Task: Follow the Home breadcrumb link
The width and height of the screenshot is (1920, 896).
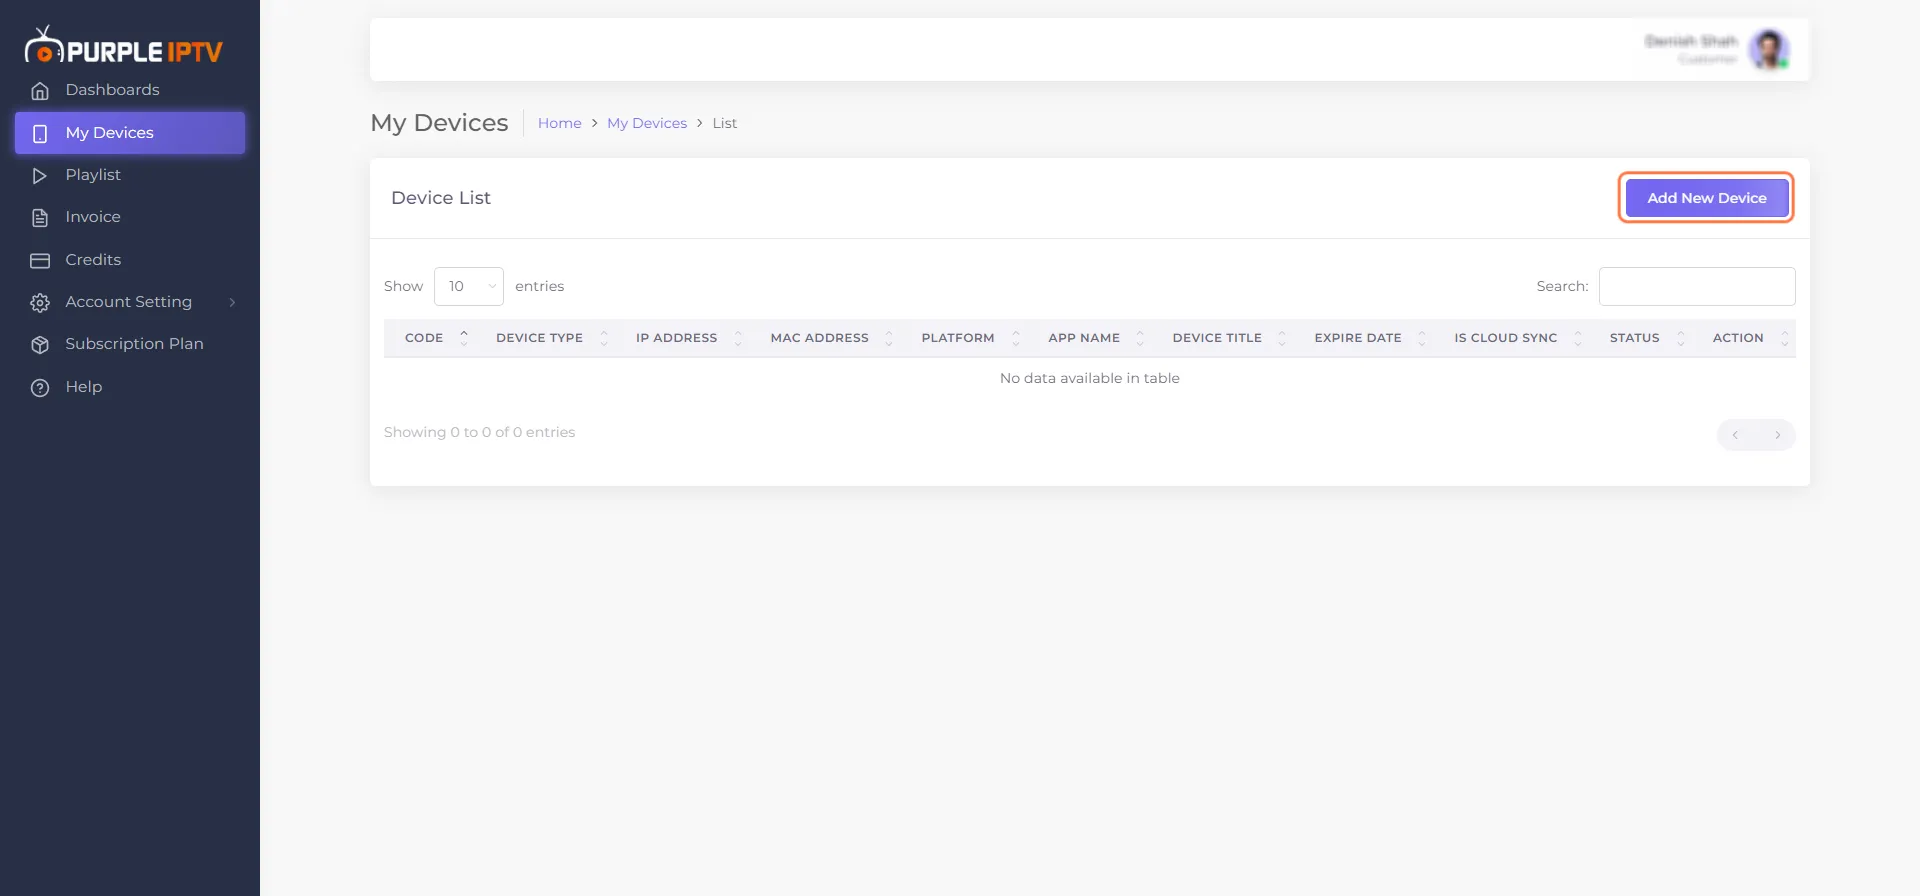Action: [x=560, y=123]
